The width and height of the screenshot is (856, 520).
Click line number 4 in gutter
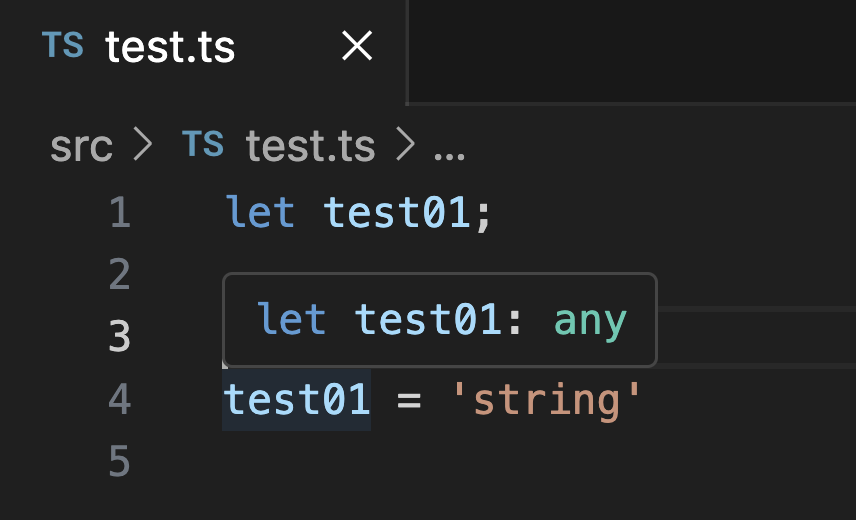120,399
